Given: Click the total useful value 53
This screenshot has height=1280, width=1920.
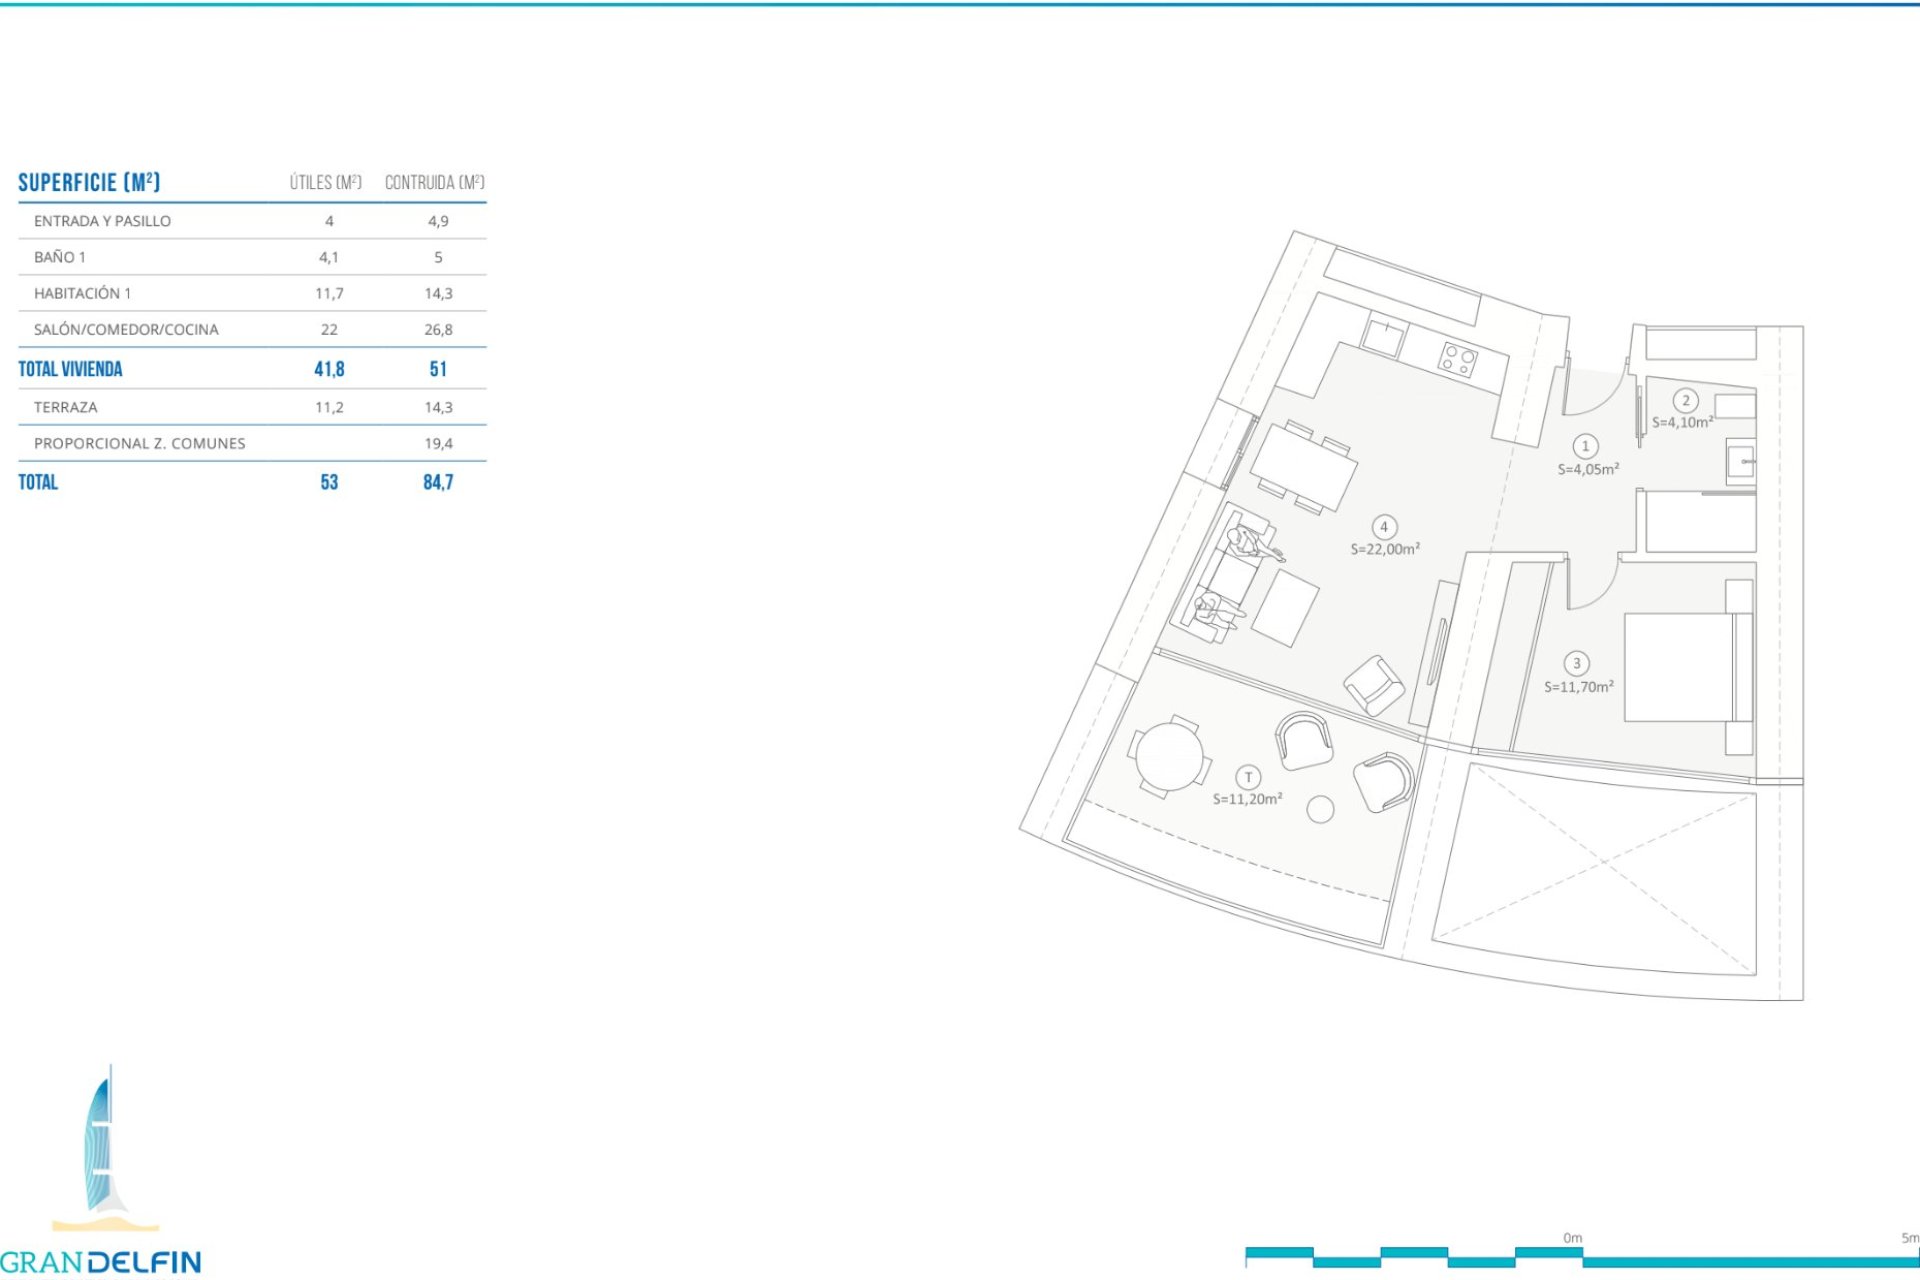Looking at the screenshot, I should (329, 482).
